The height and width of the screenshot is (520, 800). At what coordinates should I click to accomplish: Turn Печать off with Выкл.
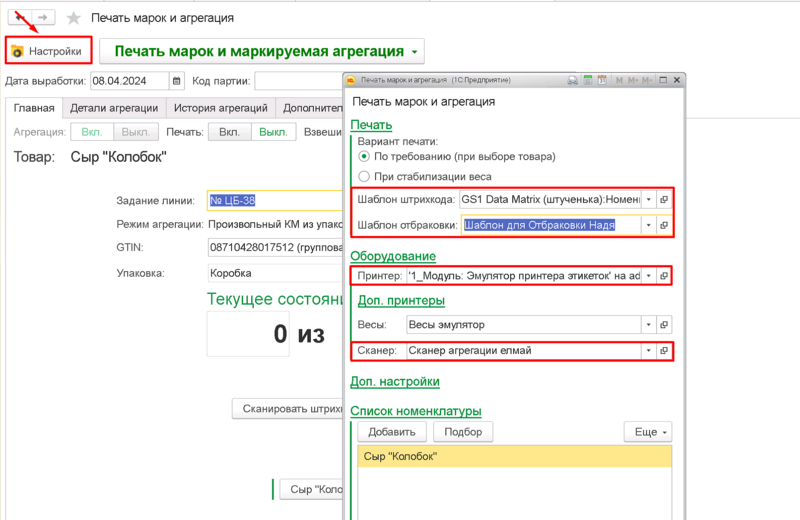[273, 132]
